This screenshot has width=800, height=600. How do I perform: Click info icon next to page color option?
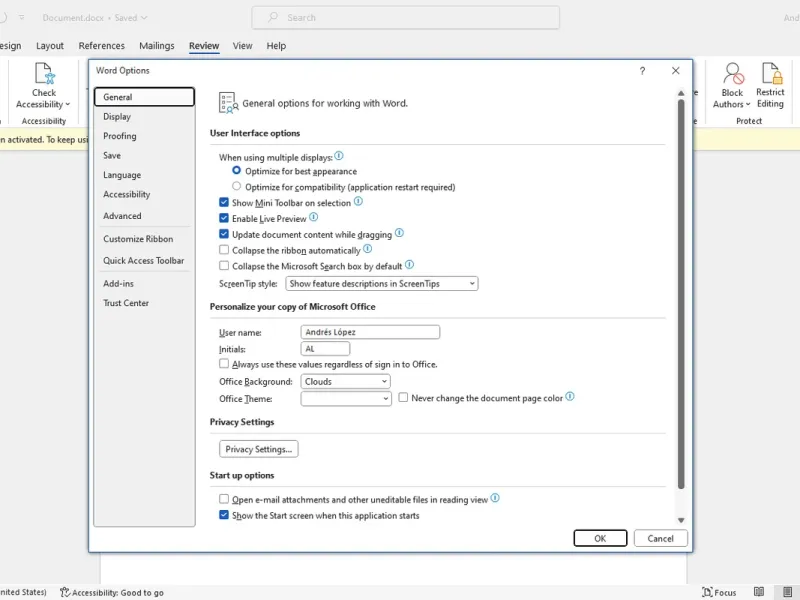[570, 396]
